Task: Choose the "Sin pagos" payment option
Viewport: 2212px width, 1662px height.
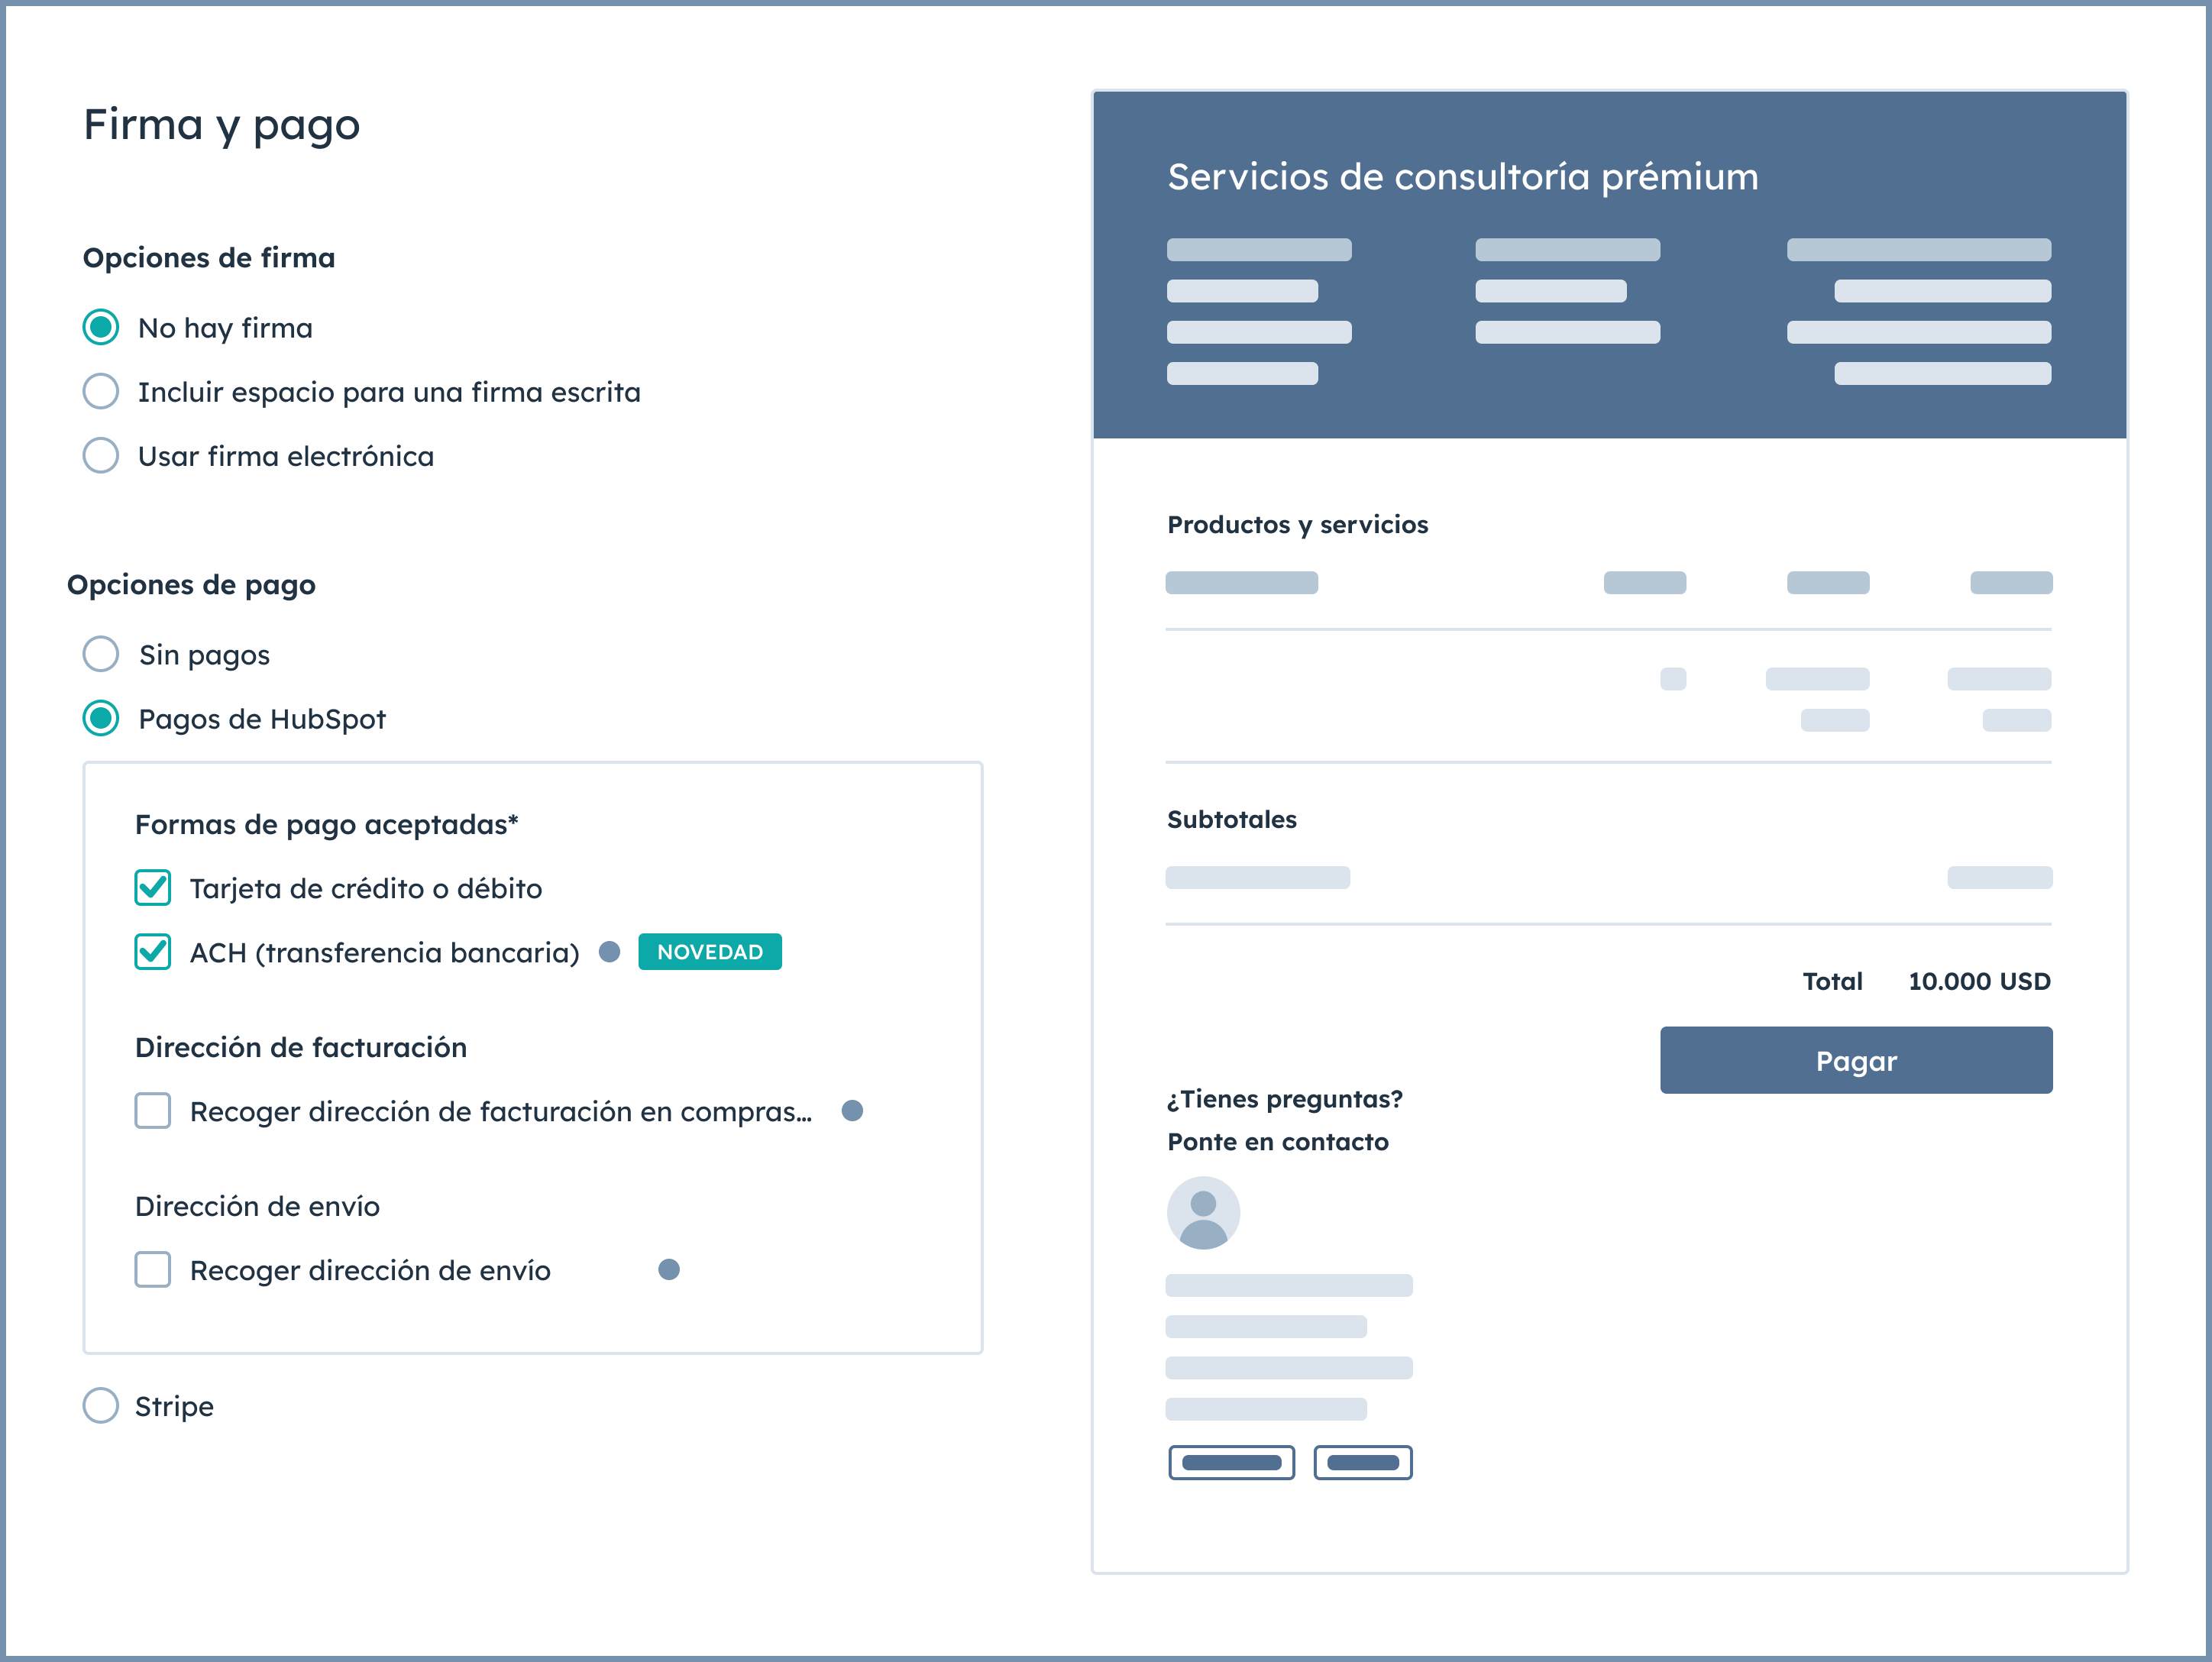Action: click(x=100, y=654)
